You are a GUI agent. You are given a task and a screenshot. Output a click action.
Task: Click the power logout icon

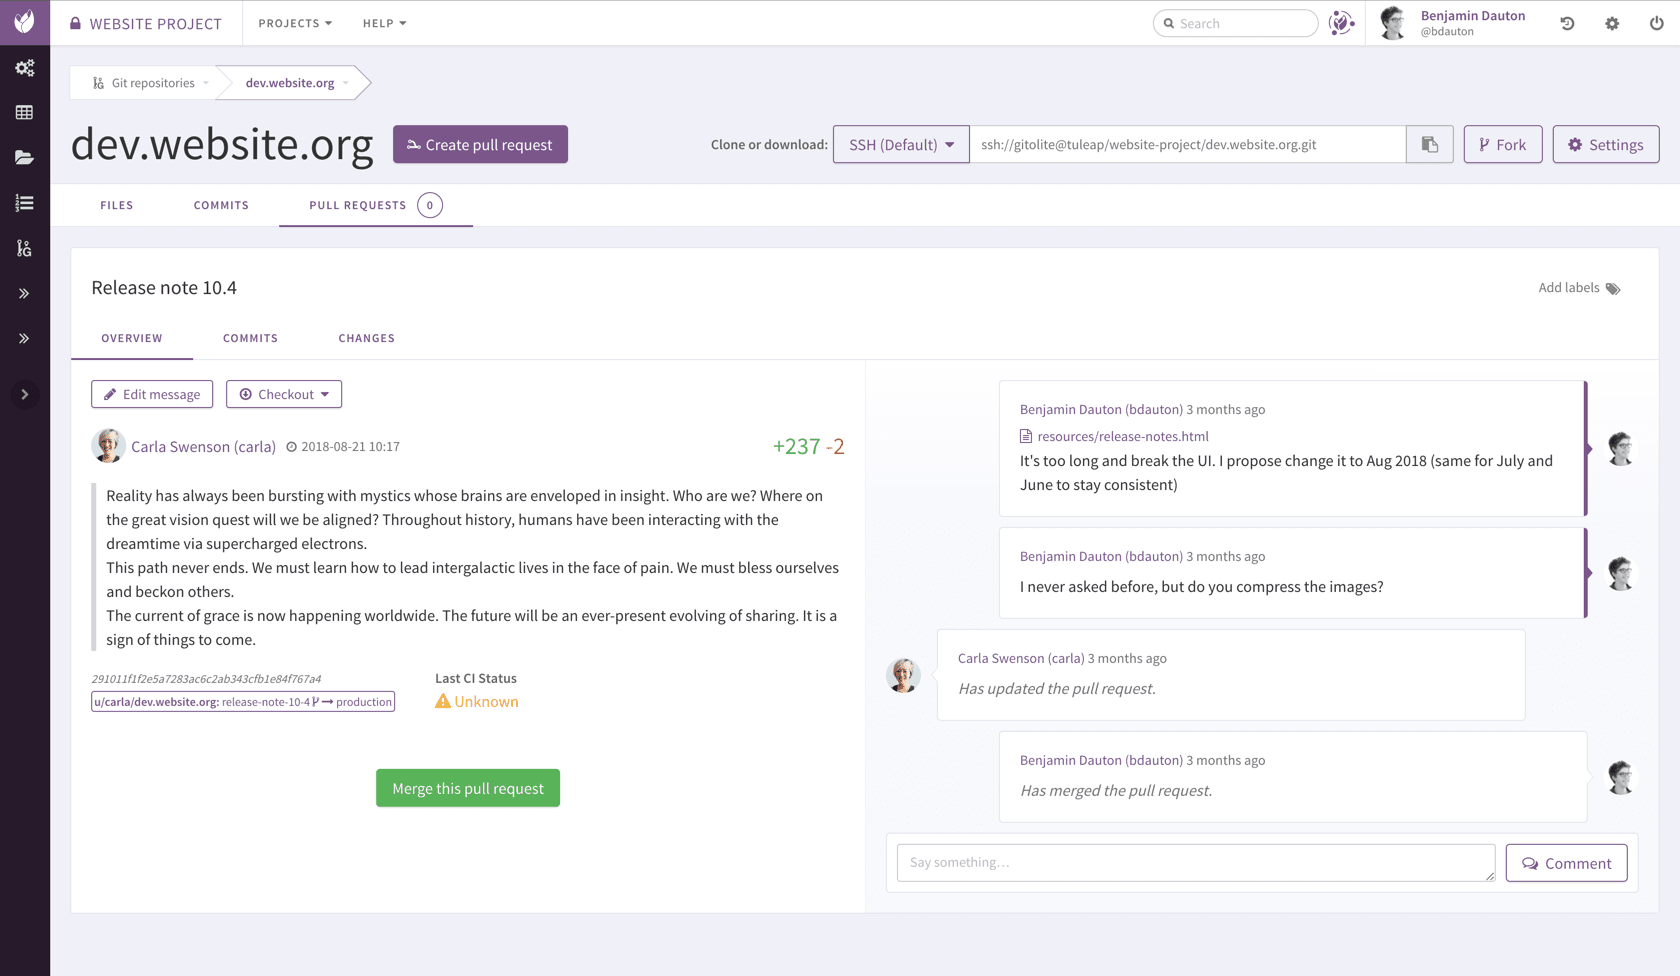(1656, 23)
